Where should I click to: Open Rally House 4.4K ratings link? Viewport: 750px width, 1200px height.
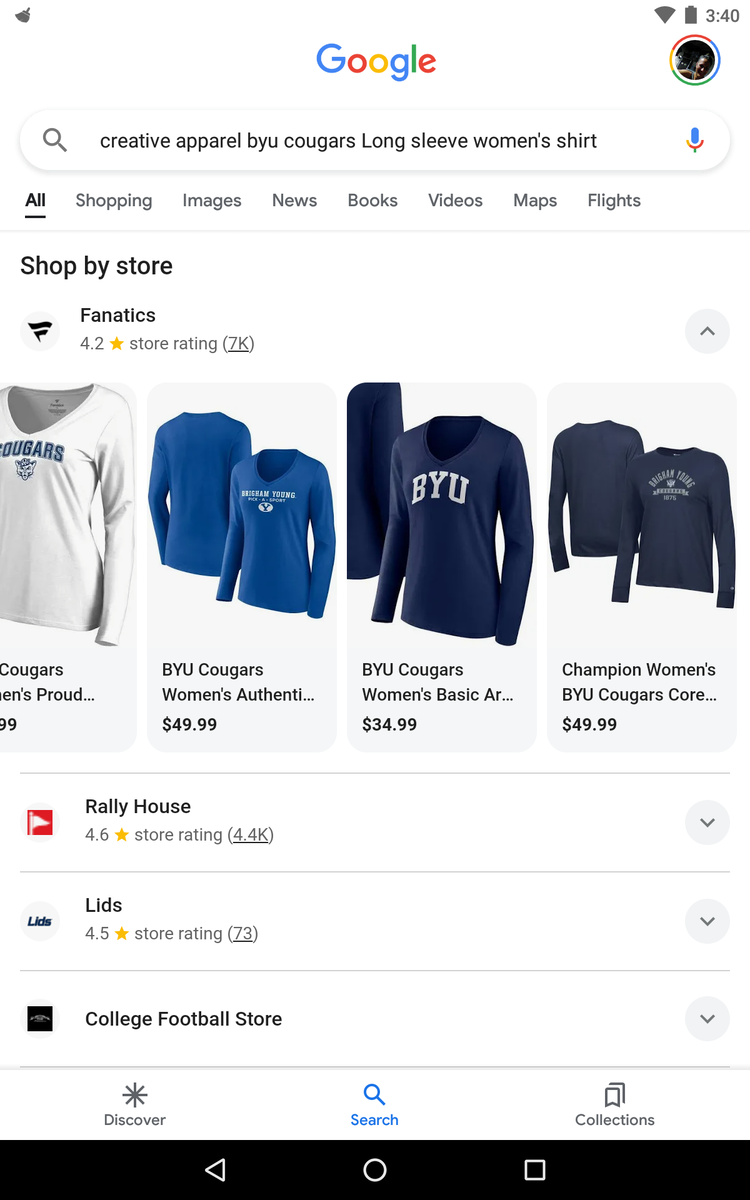(x=251, y=835)
